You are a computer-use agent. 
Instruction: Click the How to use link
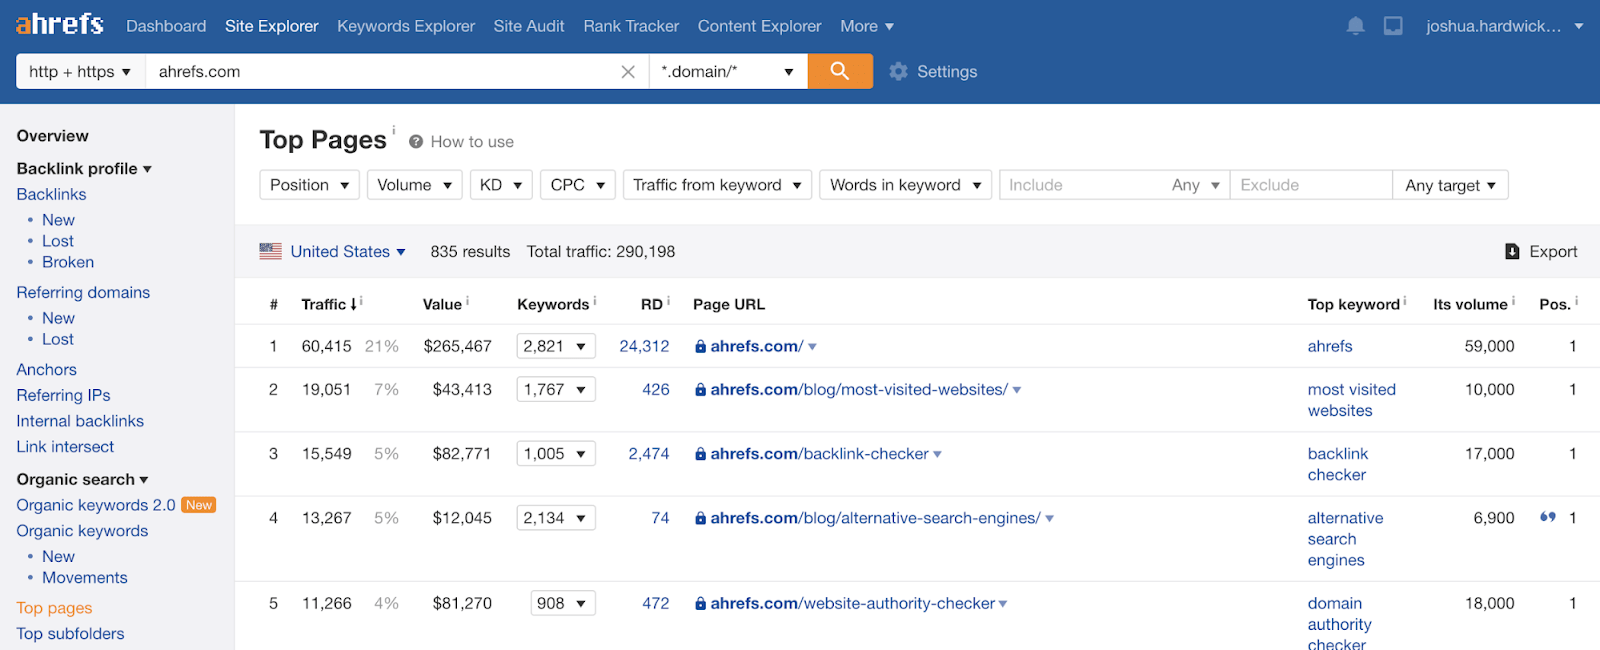(x=472, y=142)
